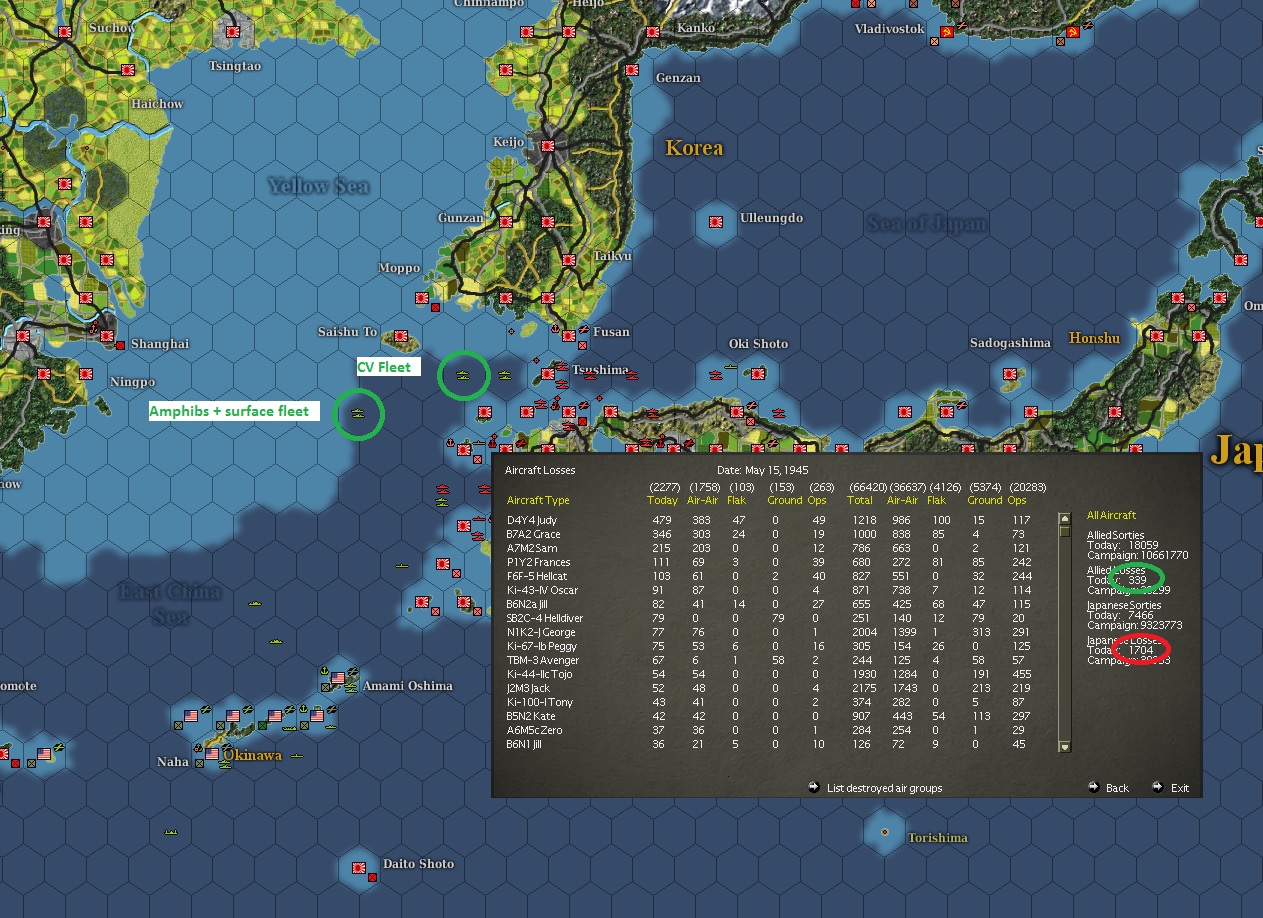
Task: Click the Japanese flag beside Haichow
Action: pos(128,70)
